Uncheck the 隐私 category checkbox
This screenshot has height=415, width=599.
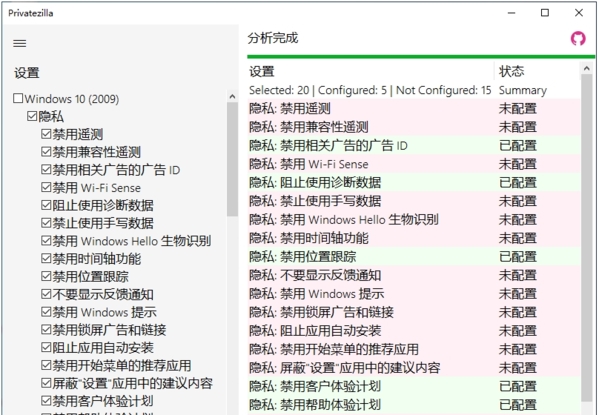tap(32, 116)
